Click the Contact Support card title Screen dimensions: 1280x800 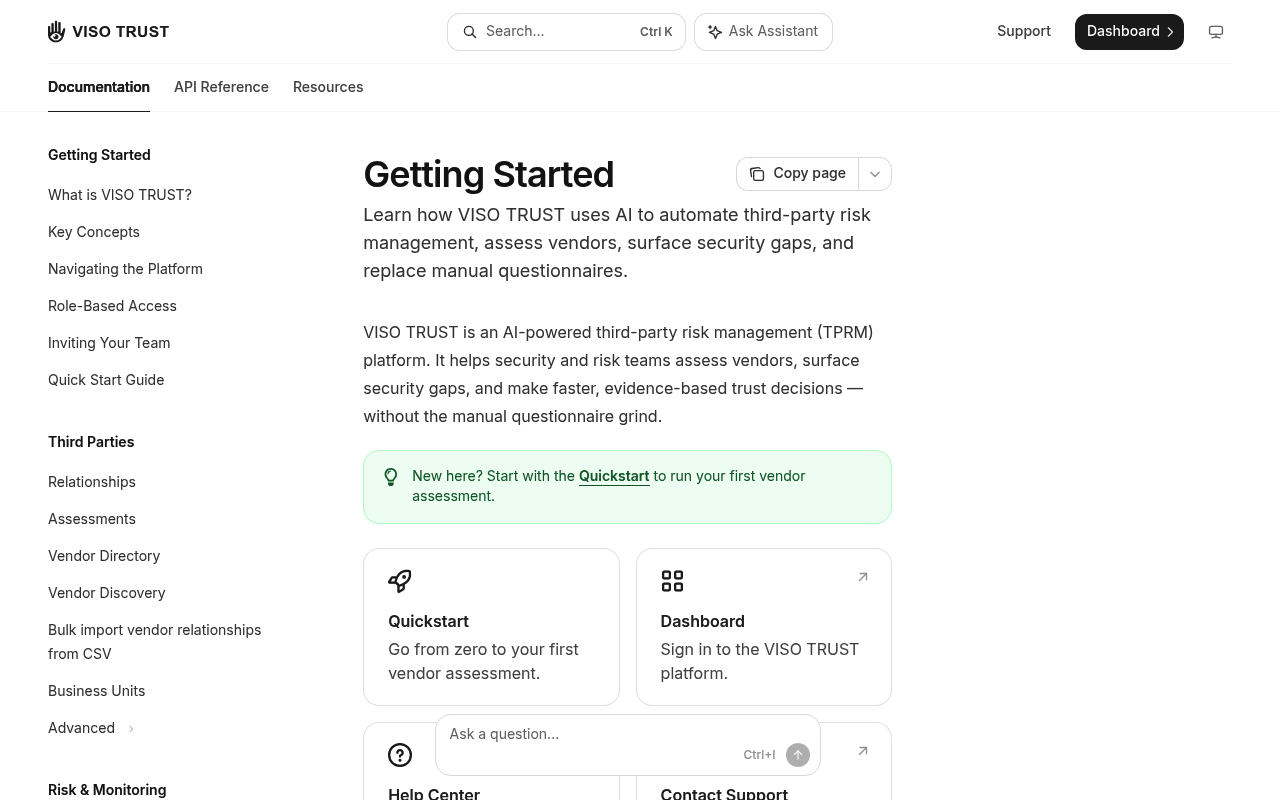(724, 793)
